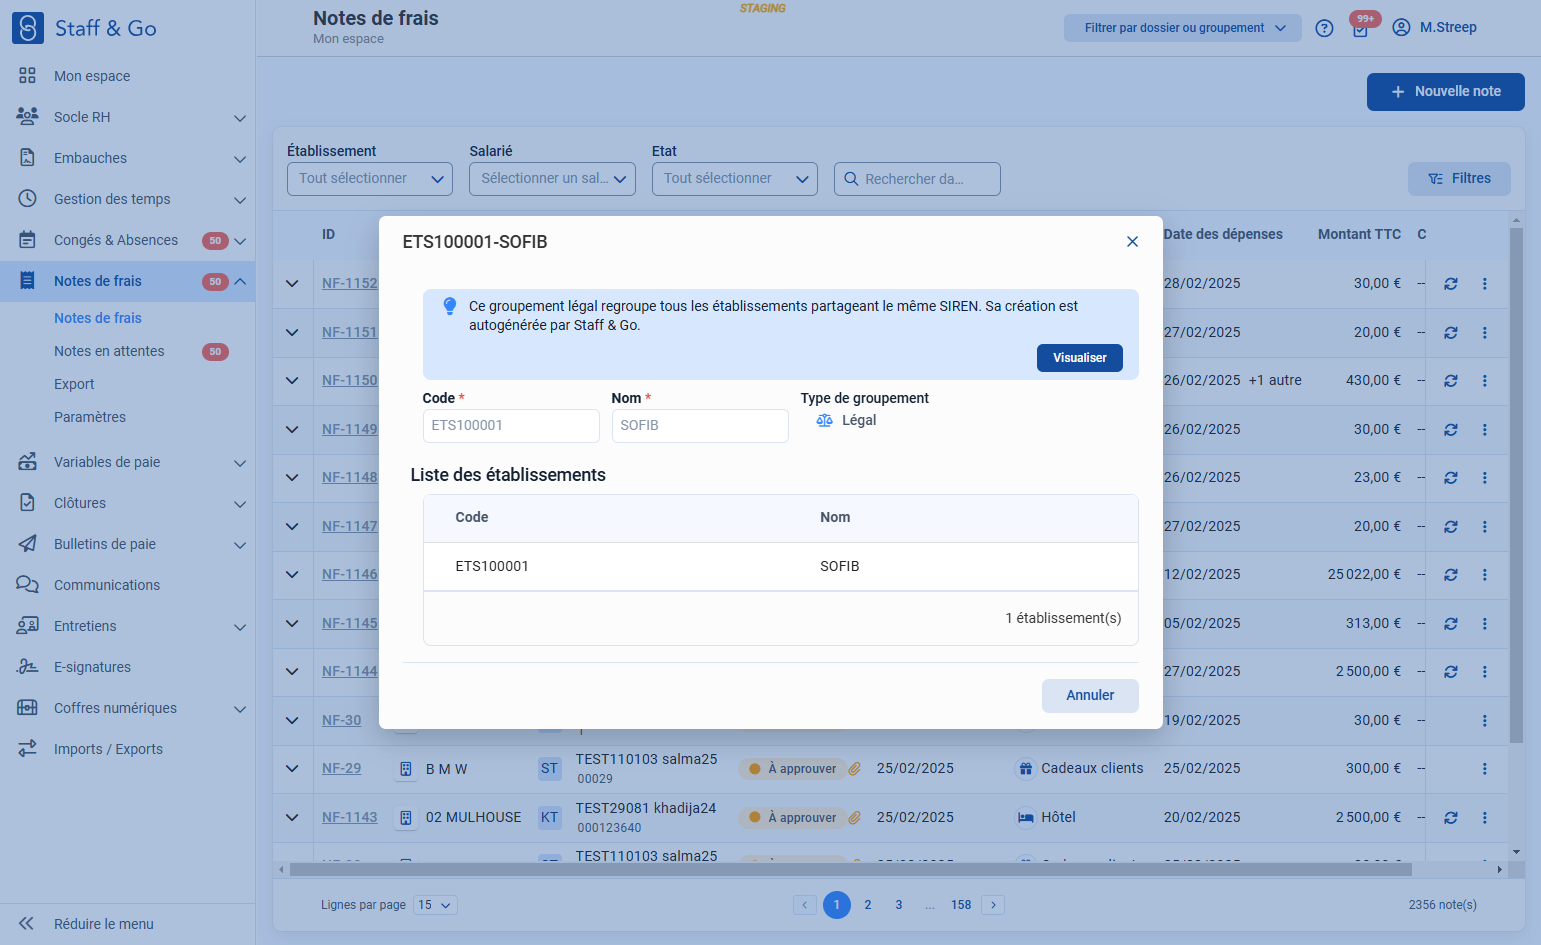1541x945 pixels.
Task: Click the Gestion des temps clock icon
Action: 27,199
